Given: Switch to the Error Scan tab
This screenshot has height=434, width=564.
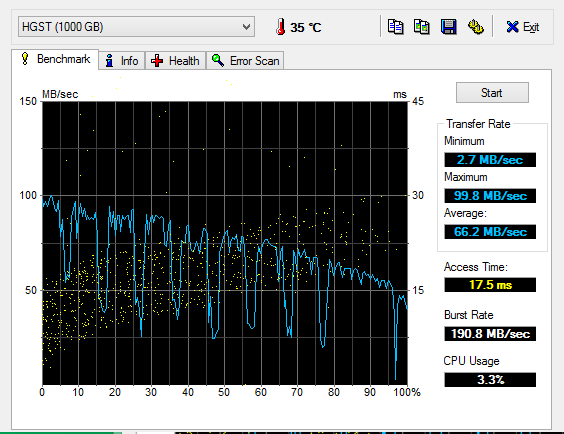Looking at the screenshot, I should tap(245, 60).
